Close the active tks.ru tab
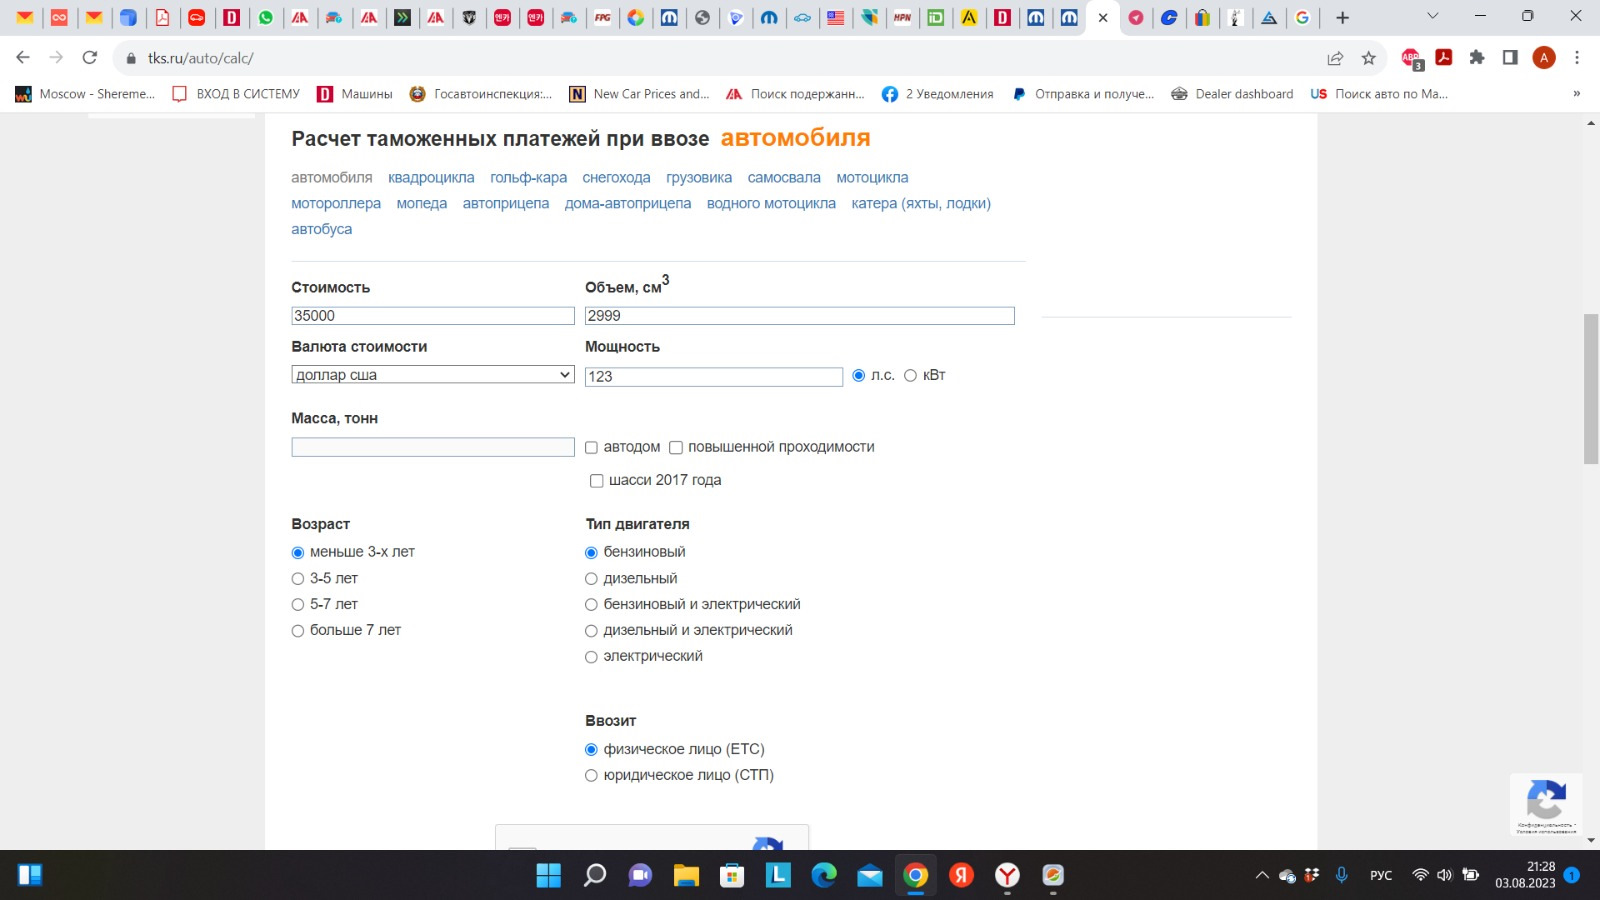Viewport: 1600px width, 900px height. tap(1103, 17)
